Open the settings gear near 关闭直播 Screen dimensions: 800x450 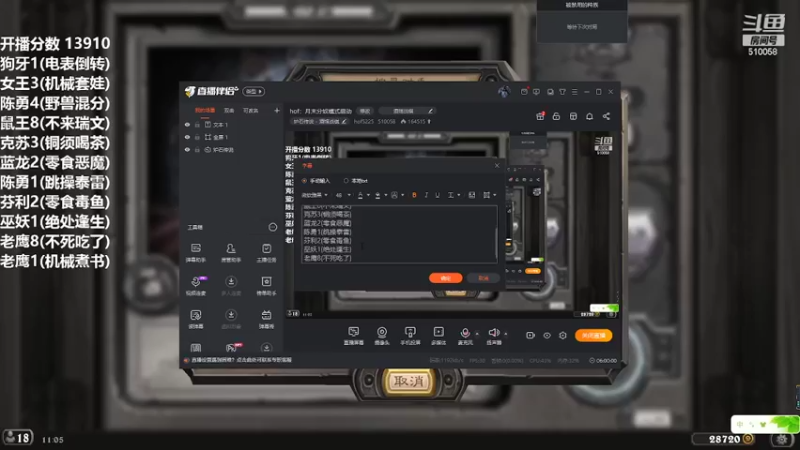pos(563,335)
